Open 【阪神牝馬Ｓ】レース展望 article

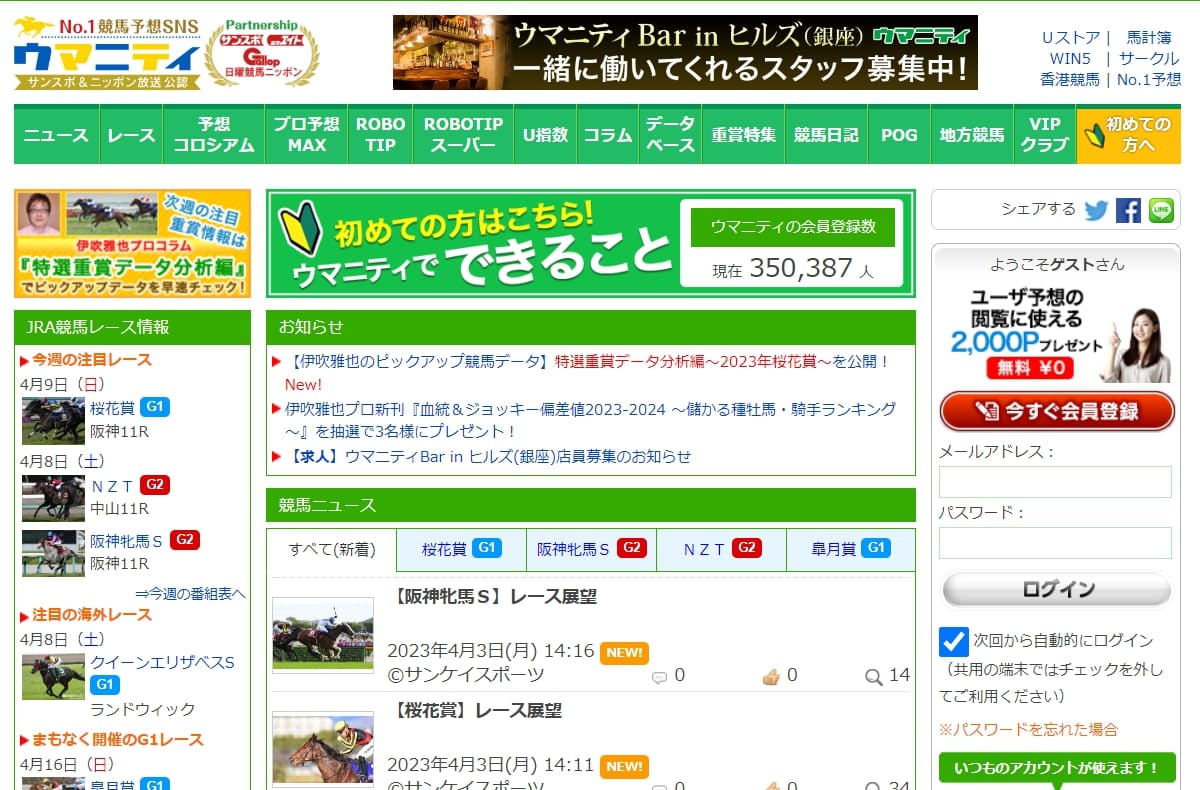click(493, 597)
